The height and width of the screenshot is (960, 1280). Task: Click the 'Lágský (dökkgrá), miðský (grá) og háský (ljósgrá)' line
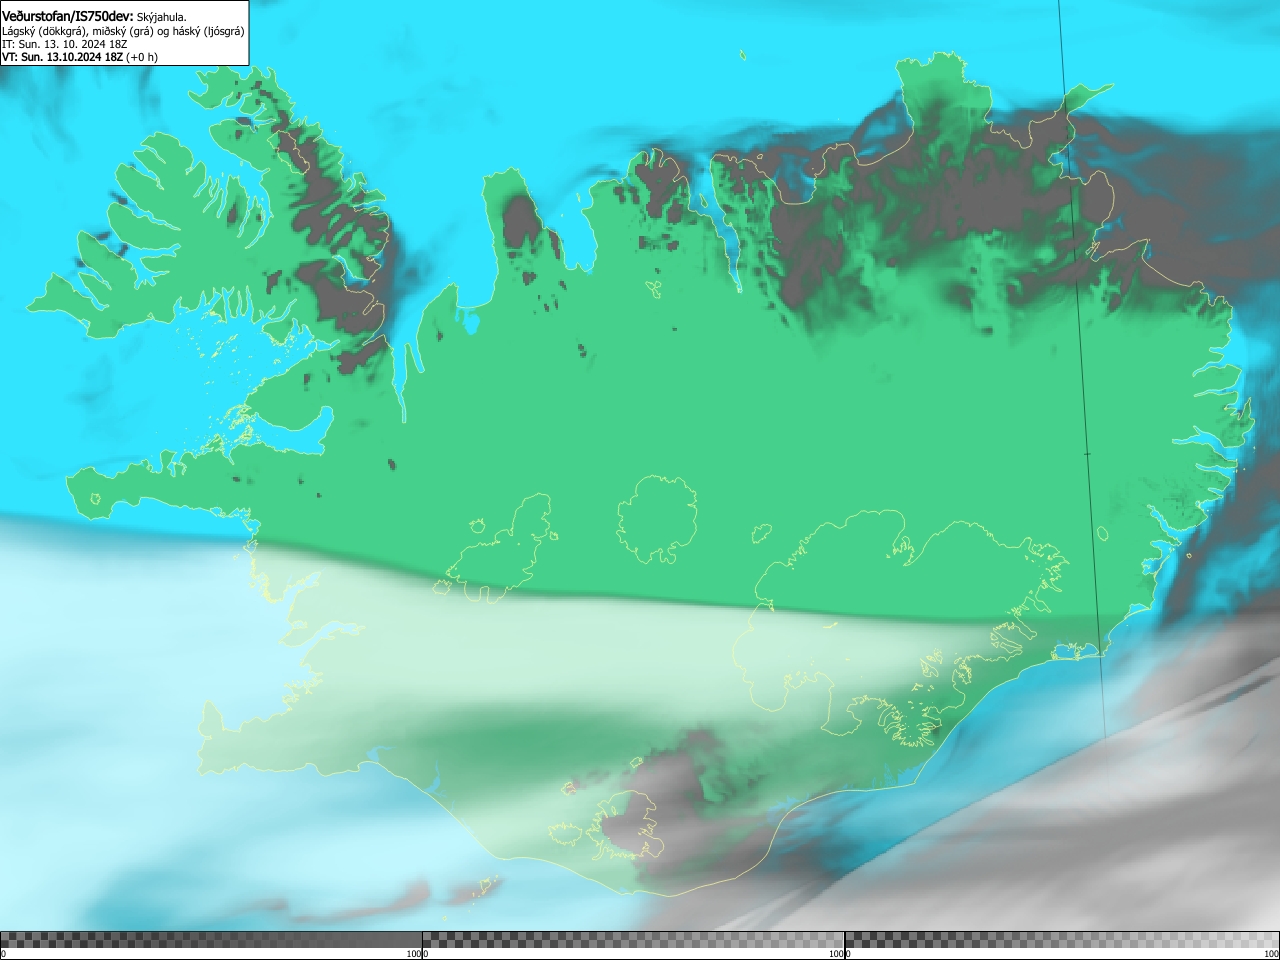coord(123,31)
